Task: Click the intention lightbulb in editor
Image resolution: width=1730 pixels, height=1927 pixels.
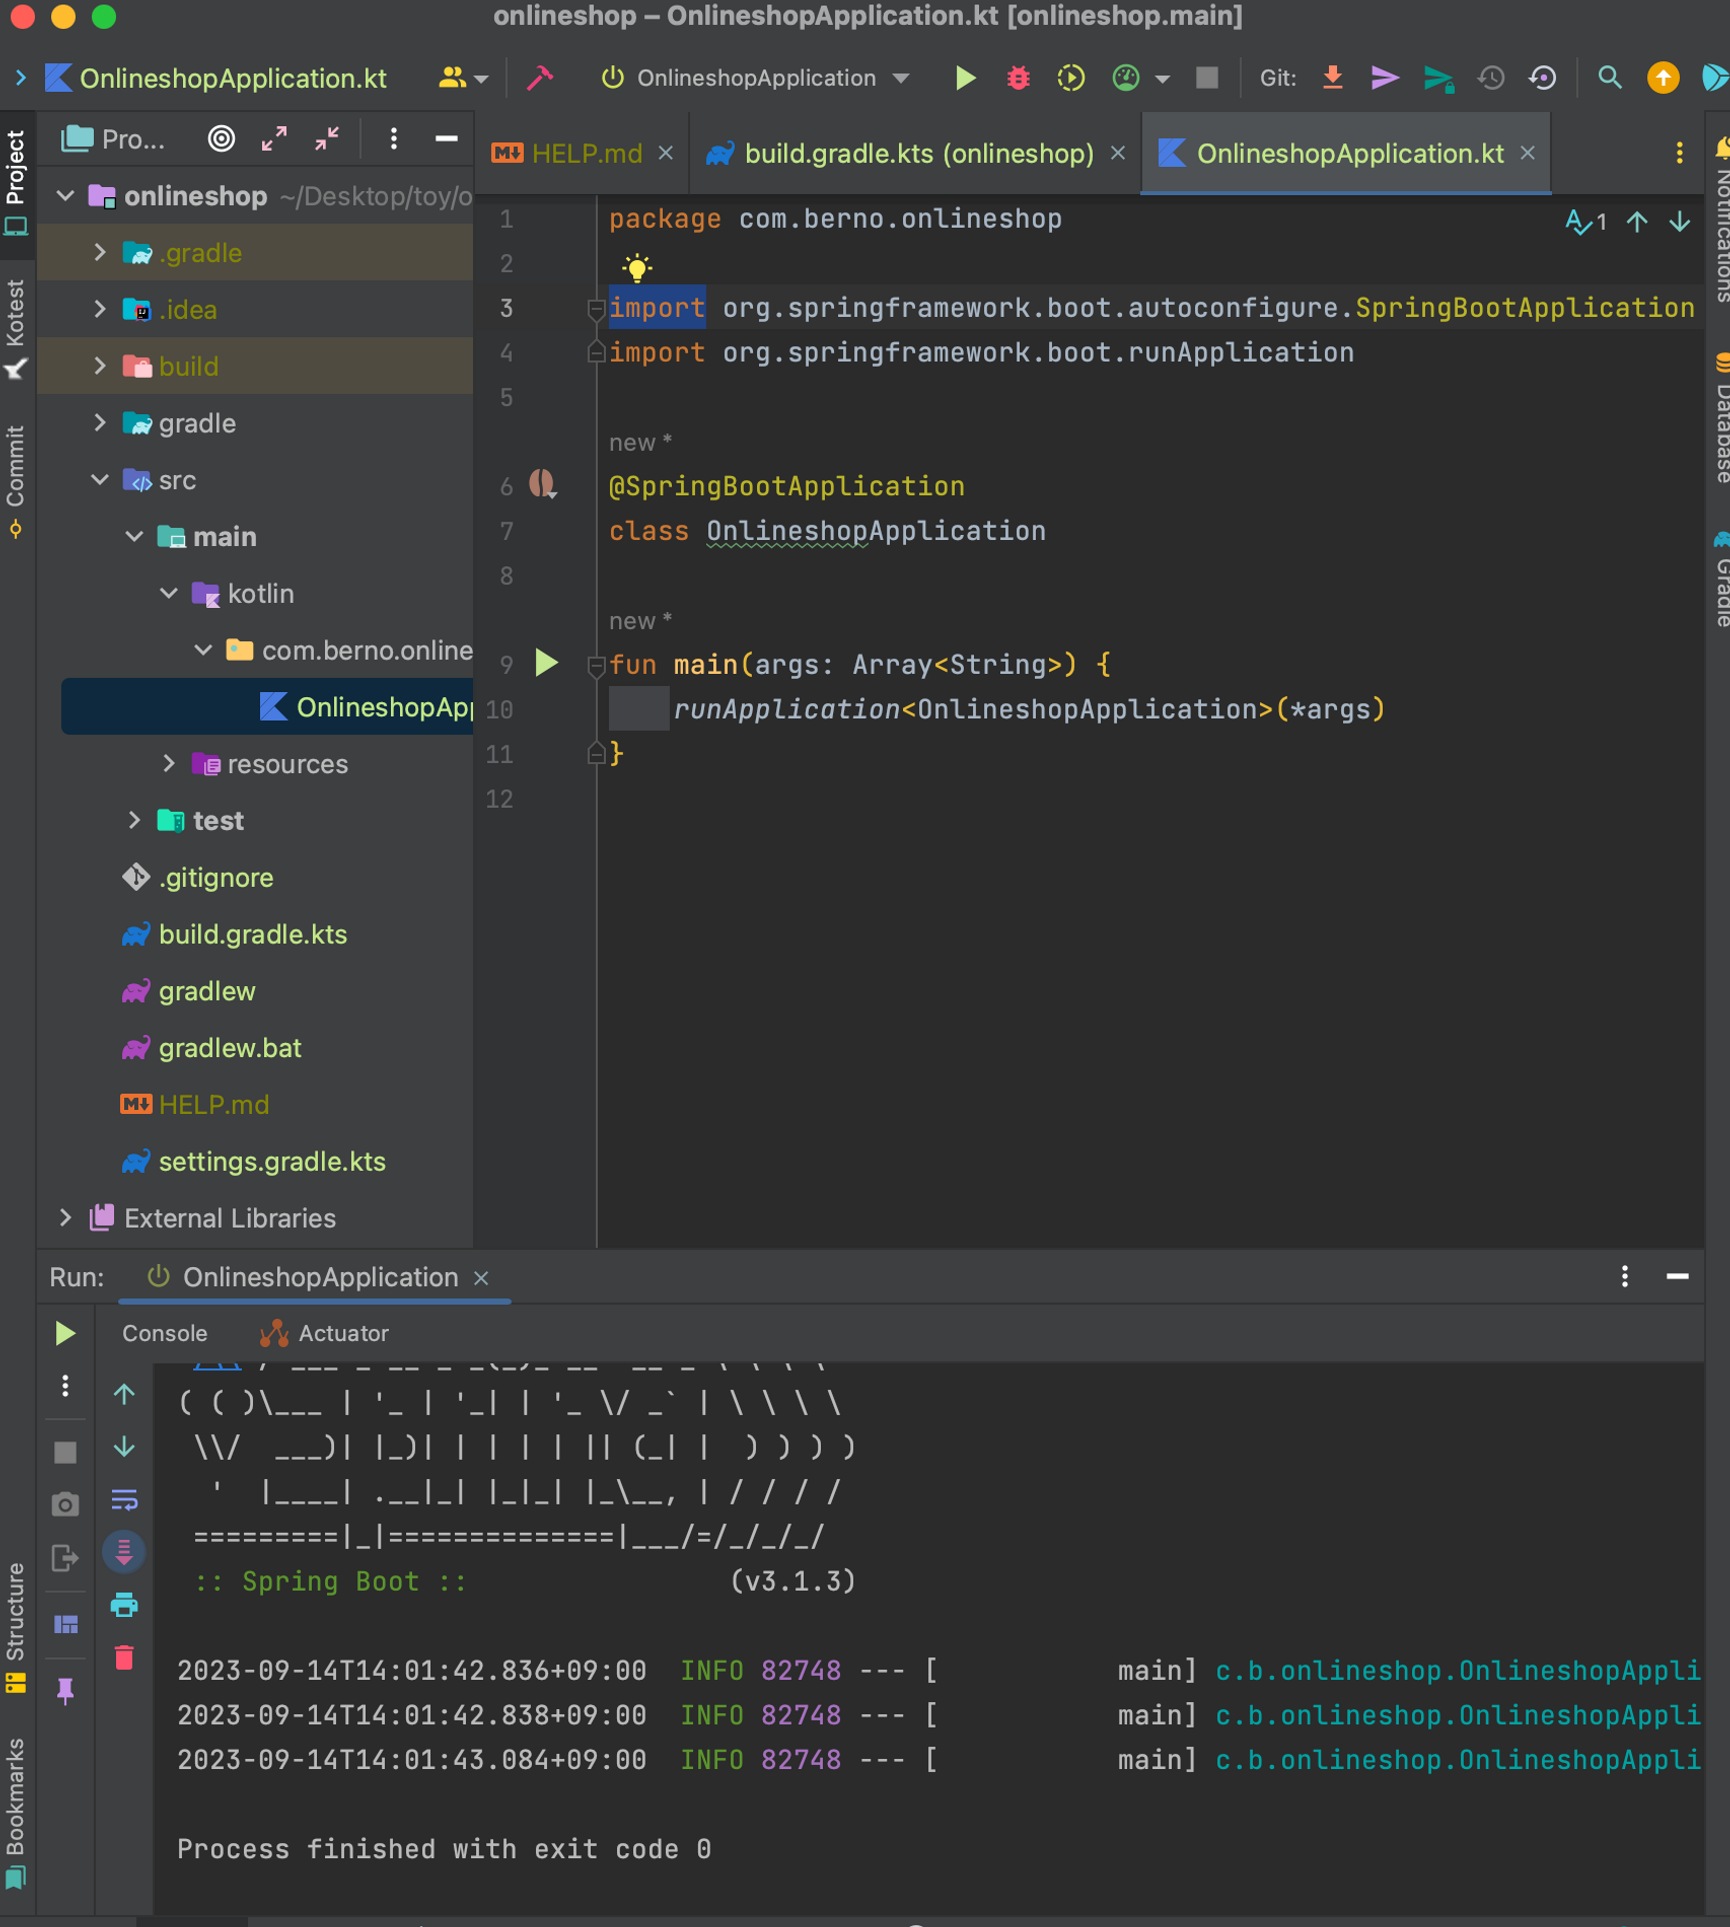Action: (637, 267)
